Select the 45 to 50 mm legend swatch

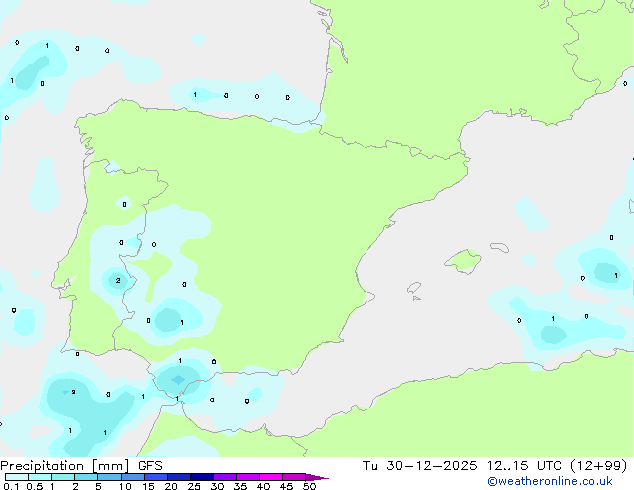(x=294, y=477)
